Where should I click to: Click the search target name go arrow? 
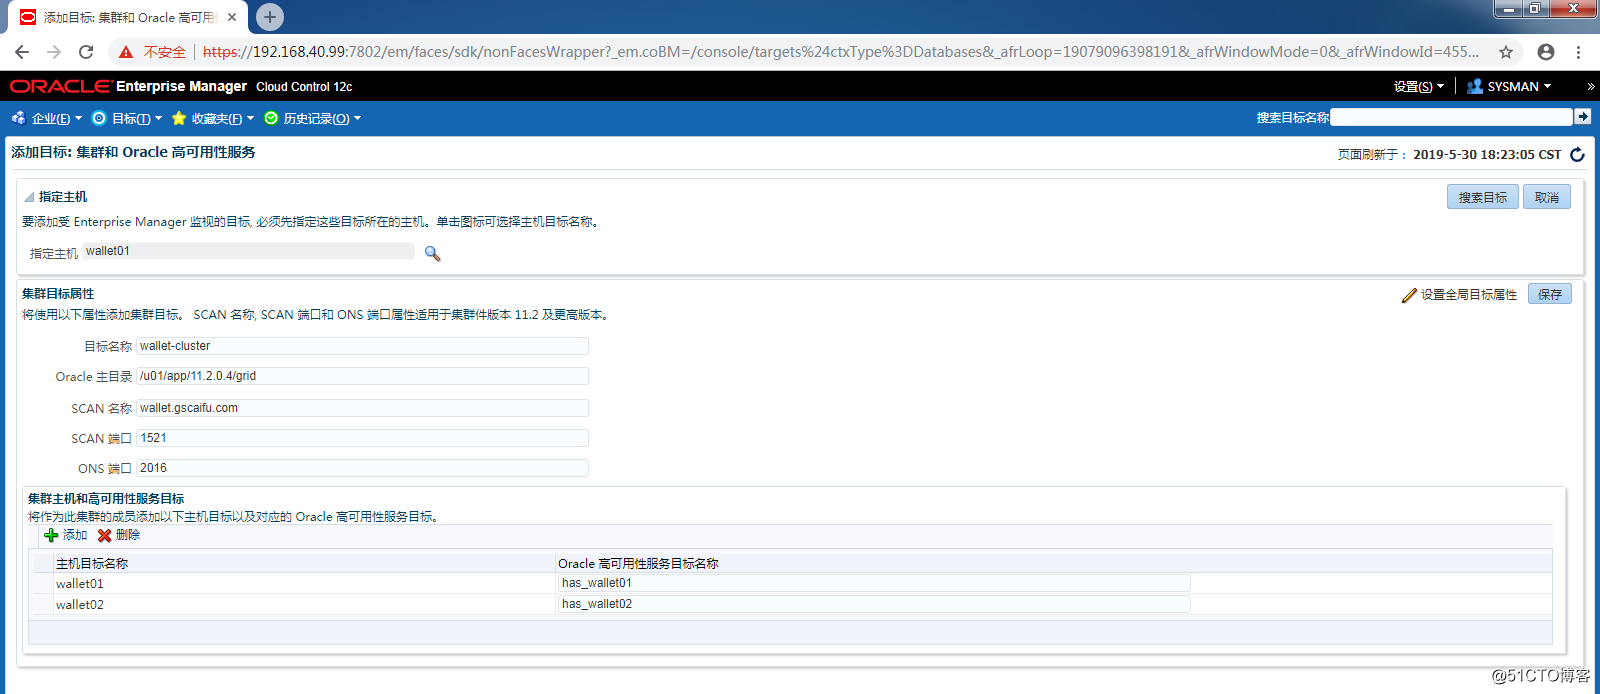click(x=1582, y=117)
